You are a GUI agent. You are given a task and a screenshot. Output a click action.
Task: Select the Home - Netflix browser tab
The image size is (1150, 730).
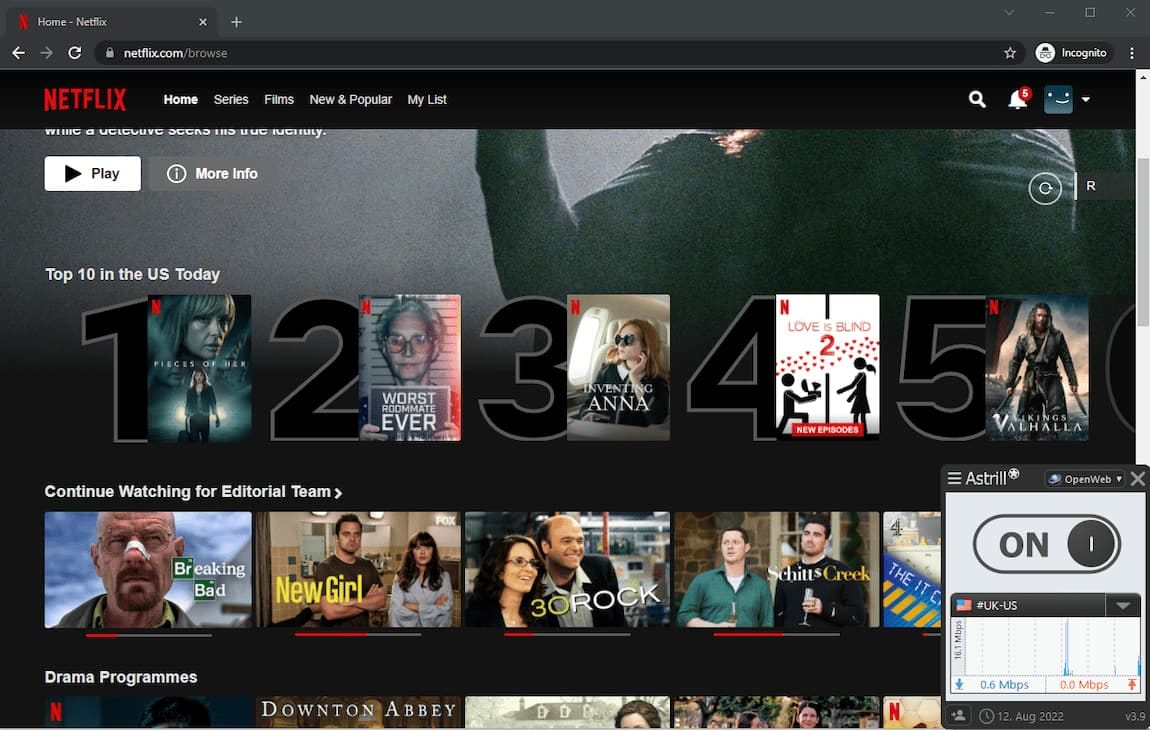pyautogui.click(x=111, y=22)
